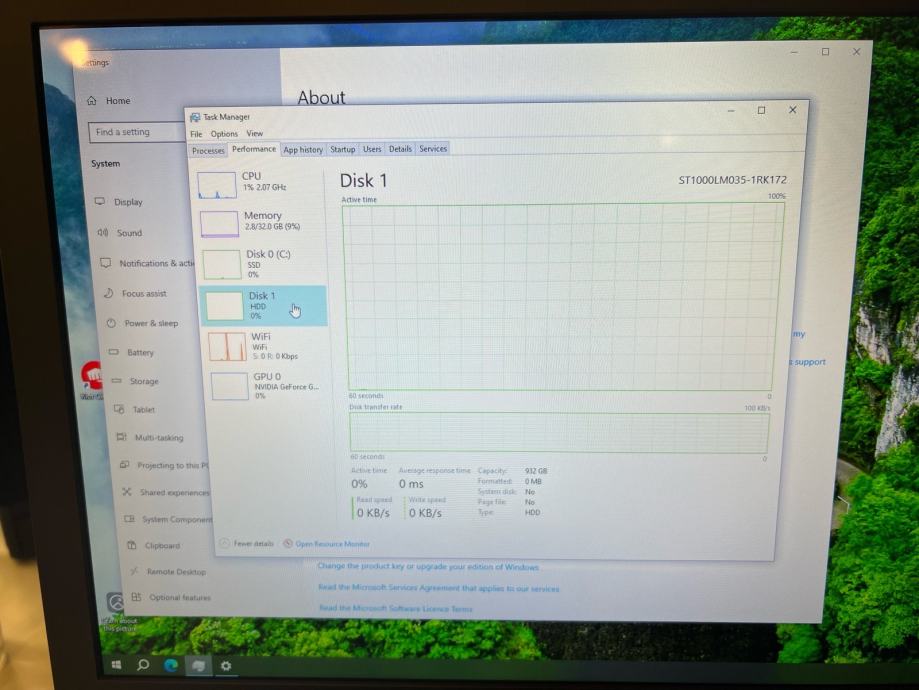Screen dimensions: 919x690
Task: Open the Windows Start button
Action: click(x=116, y=665)
